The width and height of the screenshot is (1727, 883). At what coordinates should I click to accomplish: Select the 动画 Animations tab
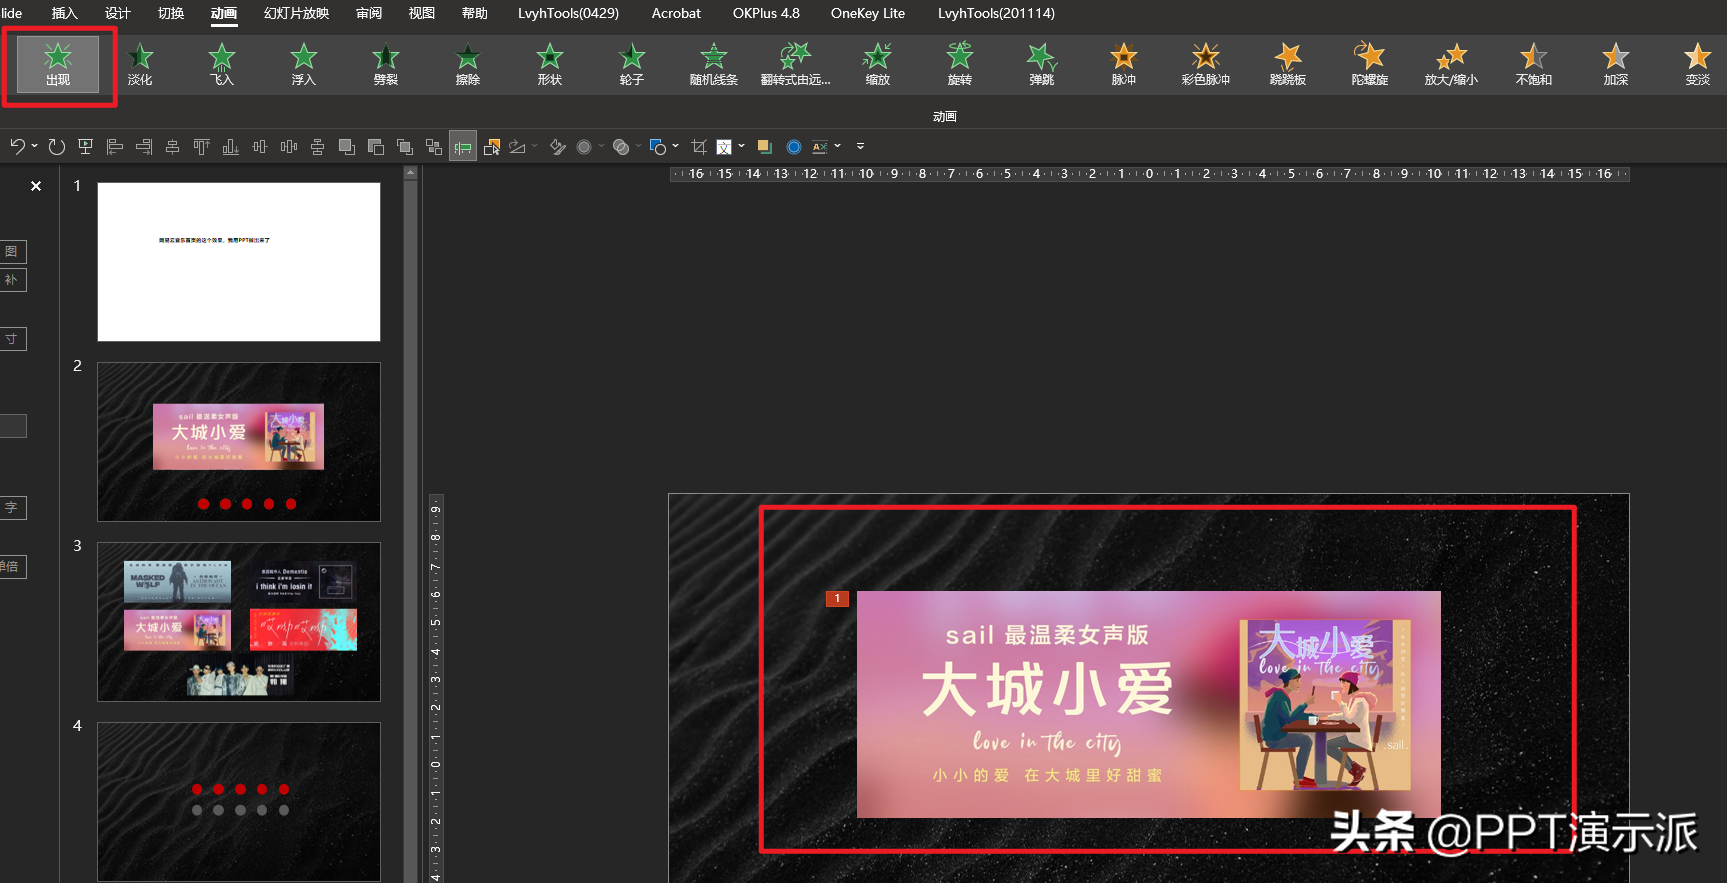pyautogui.click(x=224, y=13)
